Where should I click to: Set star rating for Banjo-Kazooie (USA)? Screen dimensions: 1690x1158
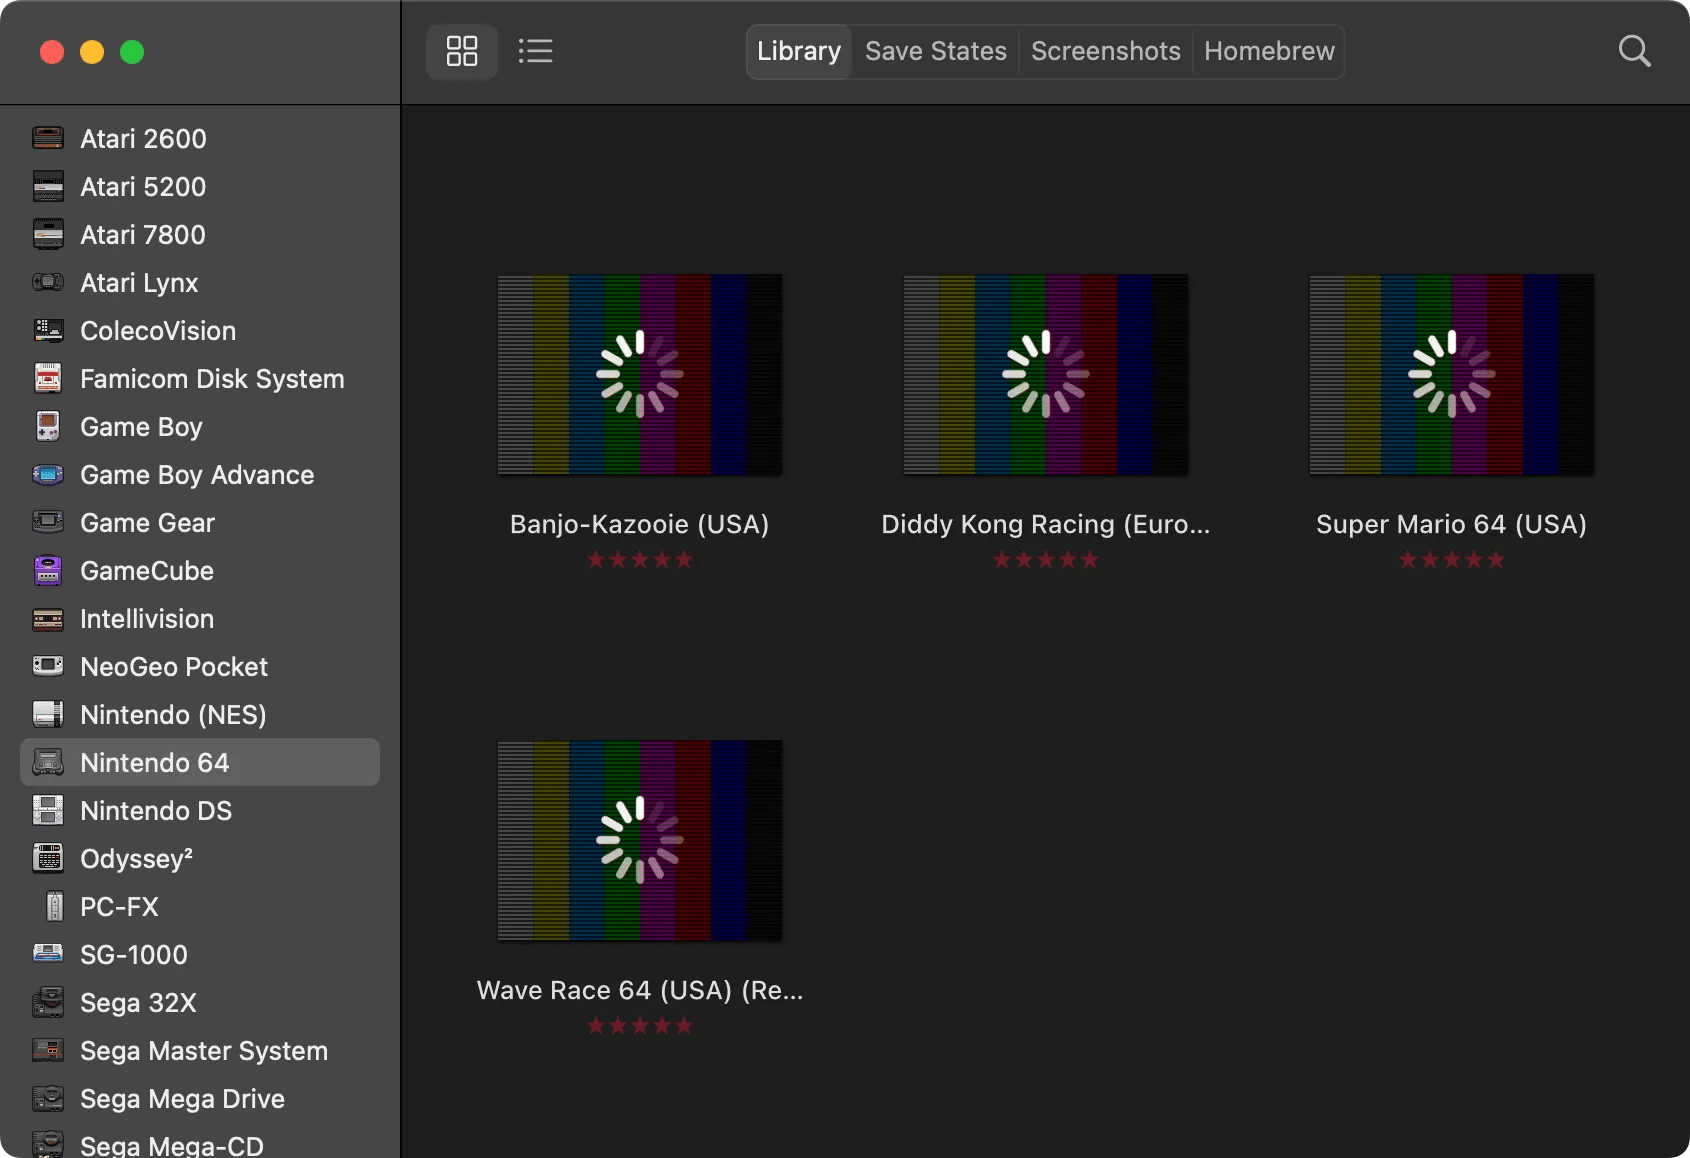640,560
